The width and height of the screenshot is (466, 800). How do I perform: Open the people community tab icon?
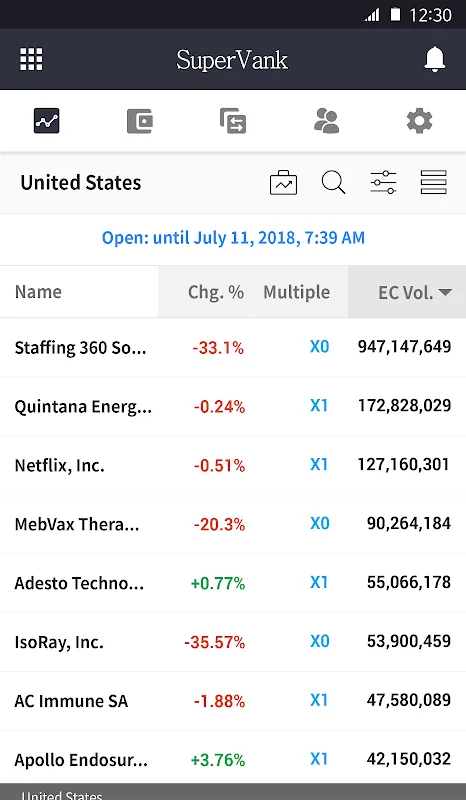327,121
